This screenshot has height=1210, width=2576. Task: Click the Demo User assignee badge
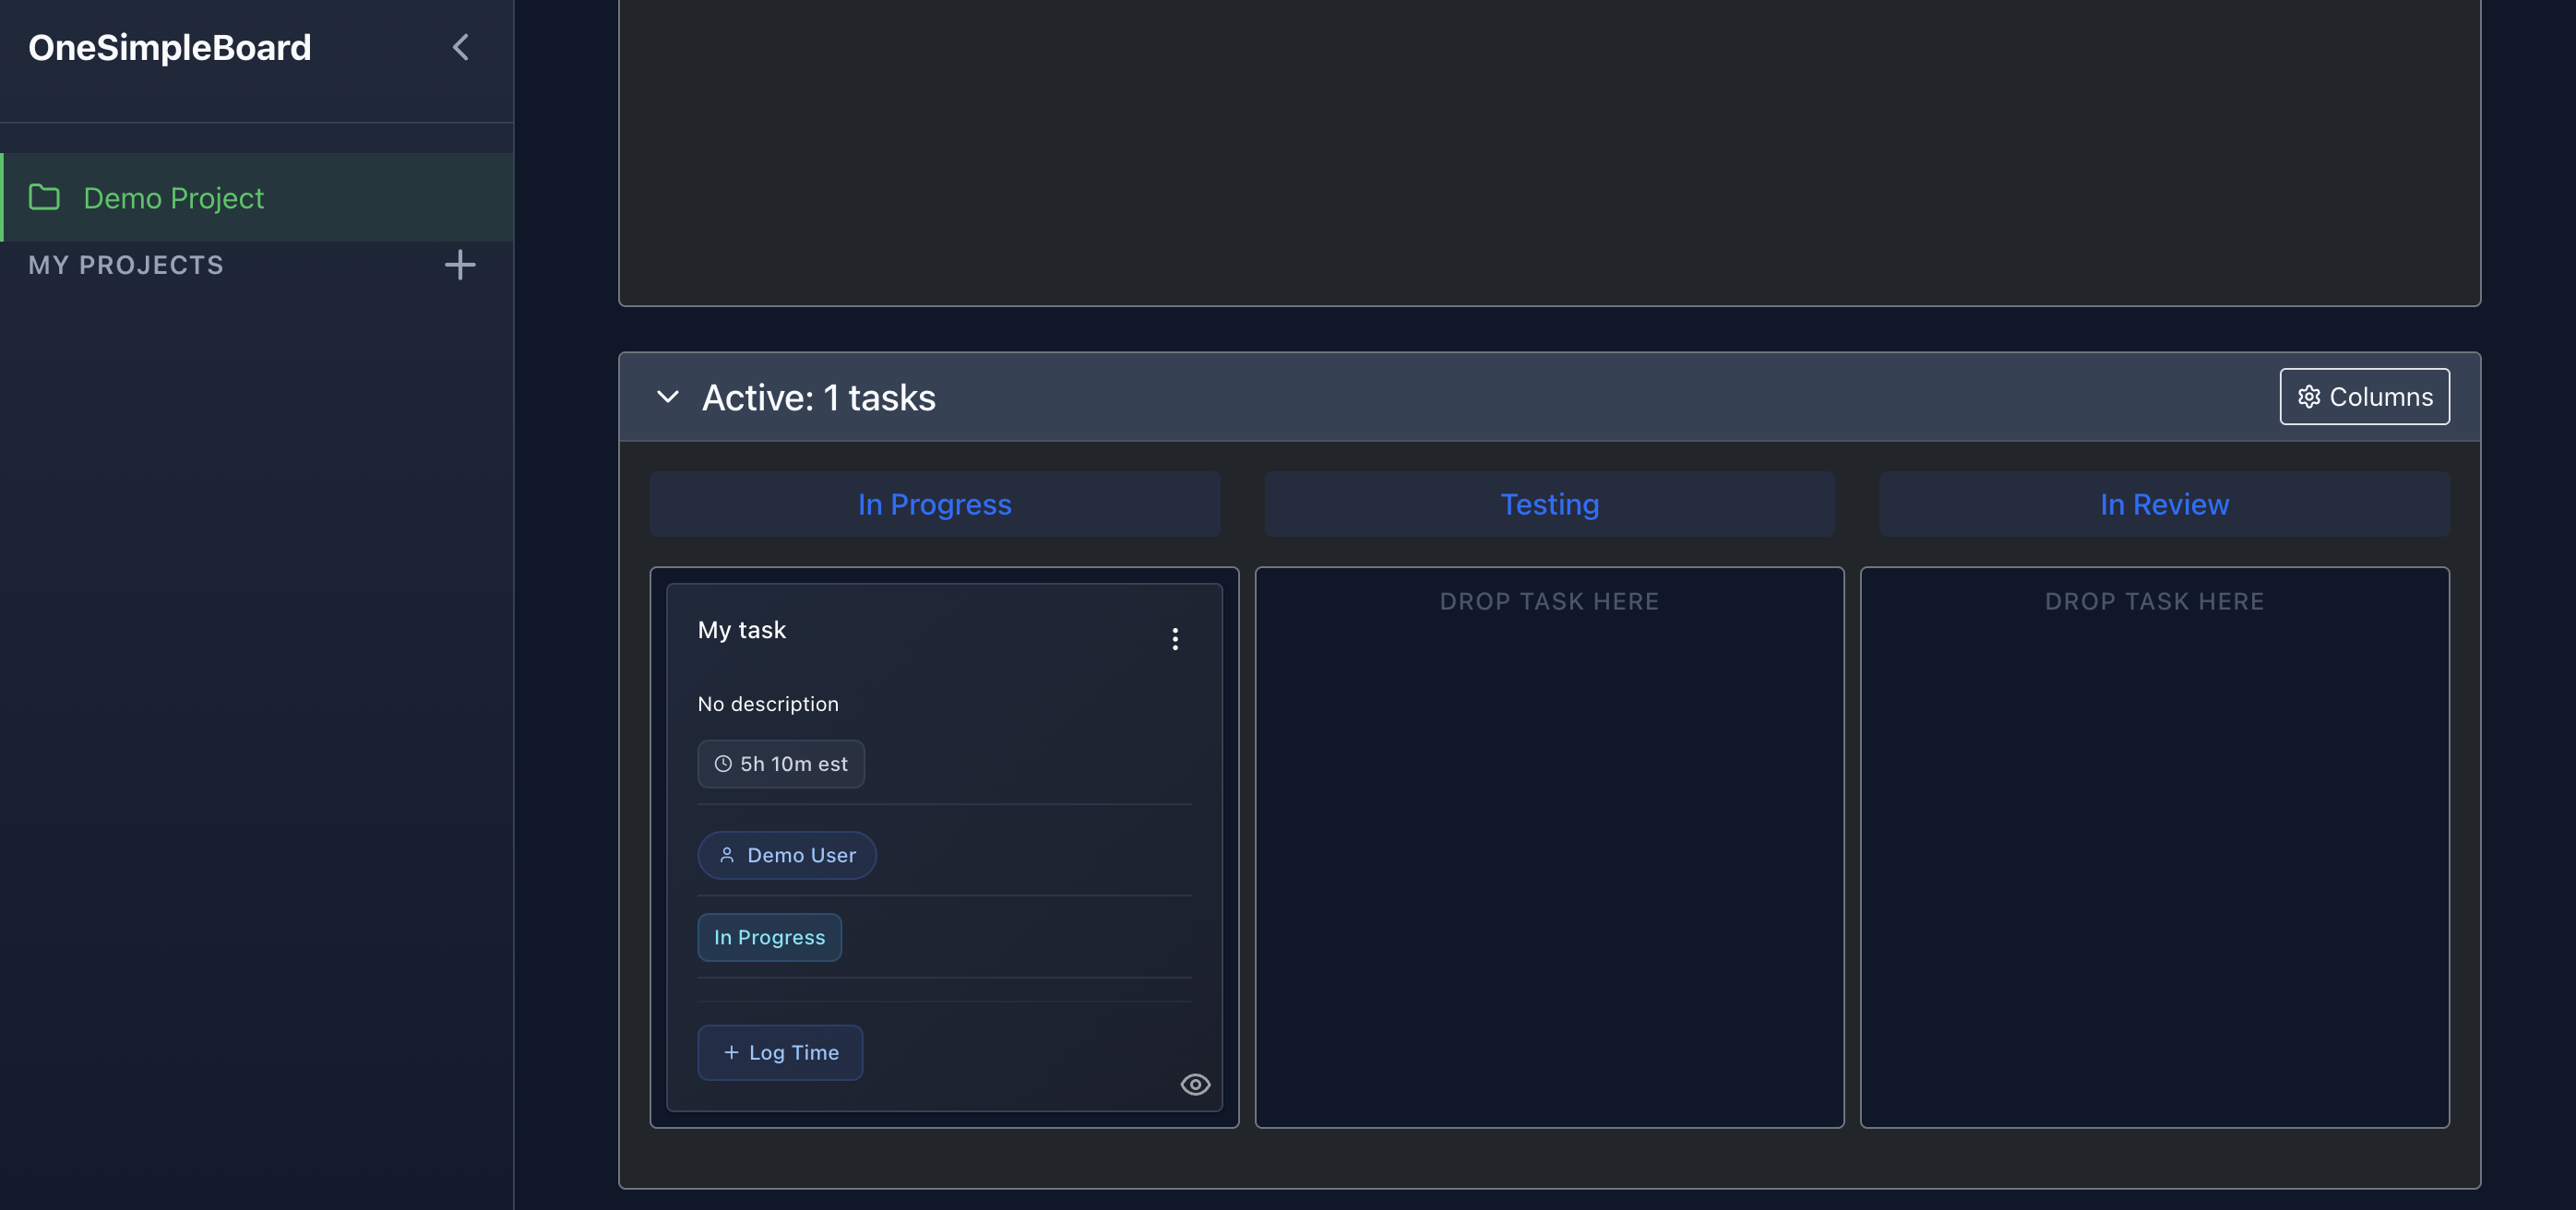[x=787, y=855]
